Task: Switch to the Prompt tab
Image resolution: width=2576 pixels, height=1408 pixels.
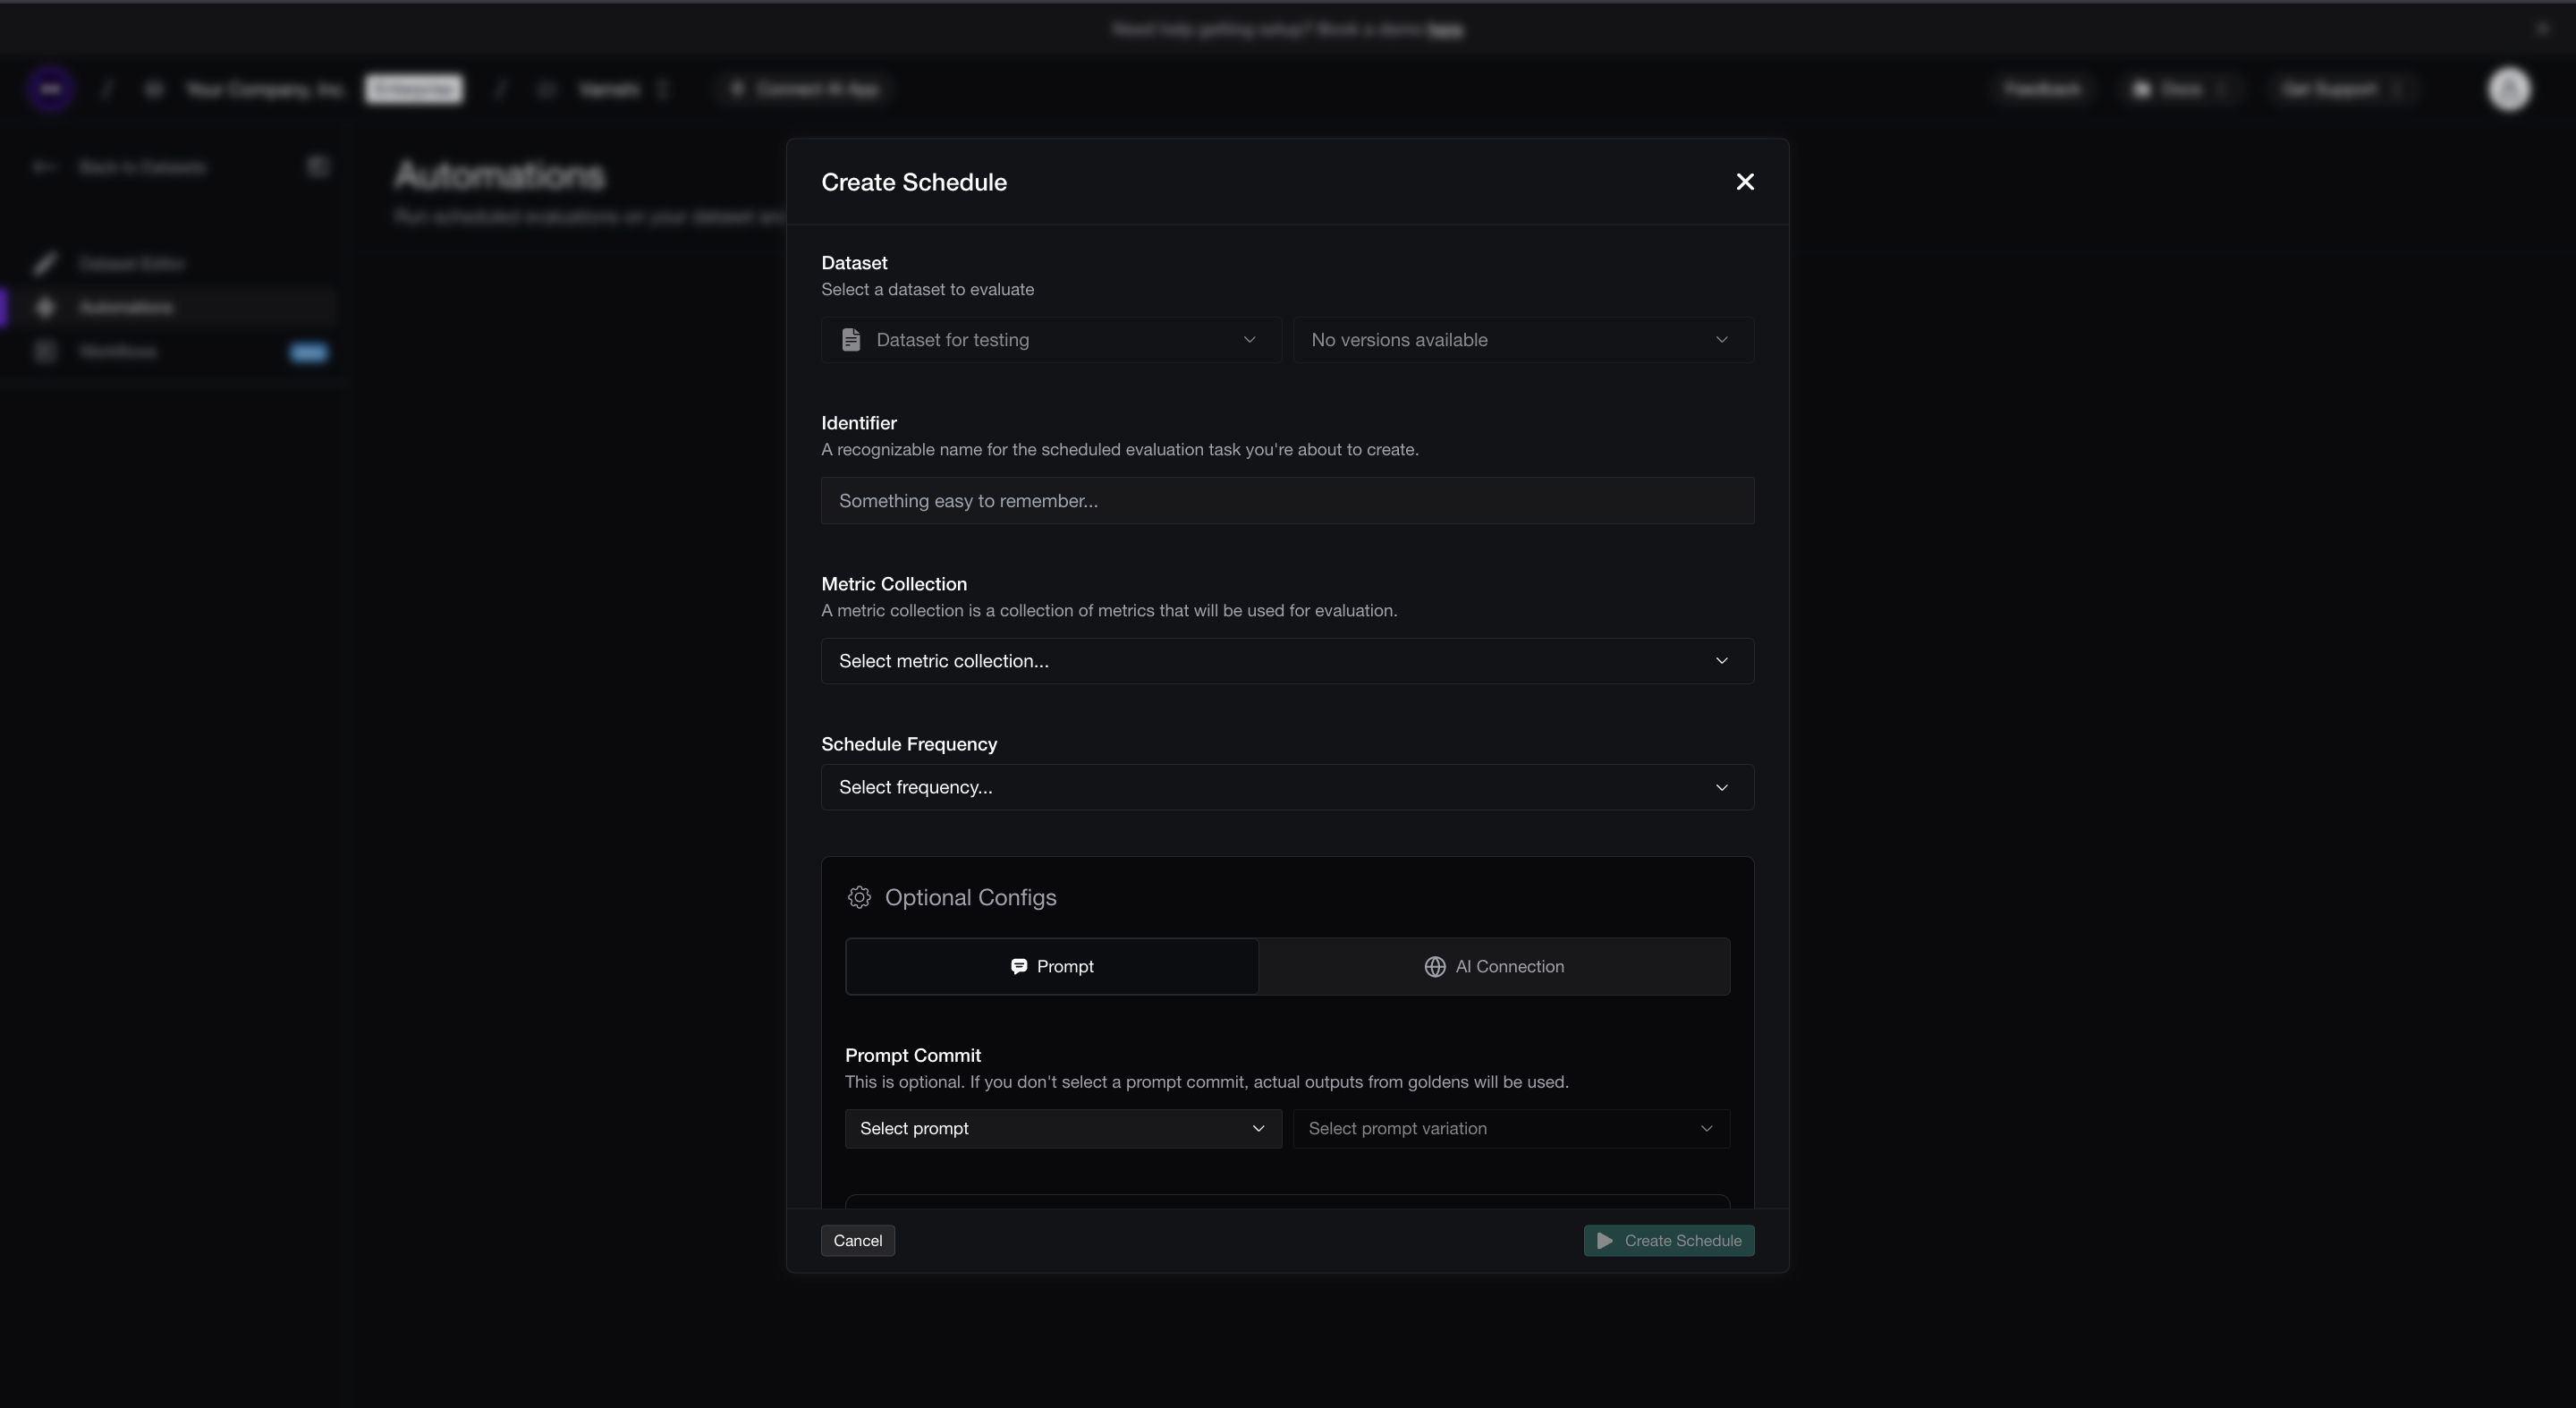Action: pos(1052,966)
